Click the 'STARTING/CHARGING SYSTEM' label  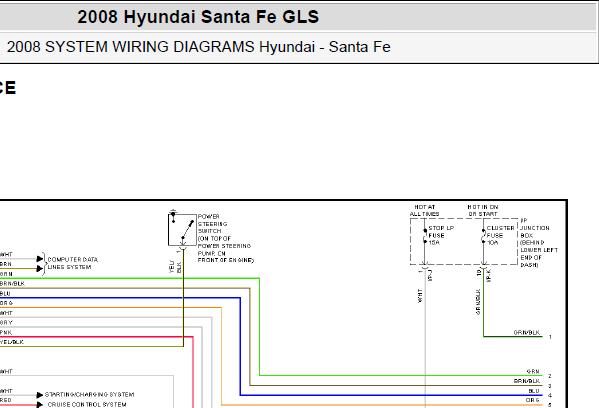[89, 395]
